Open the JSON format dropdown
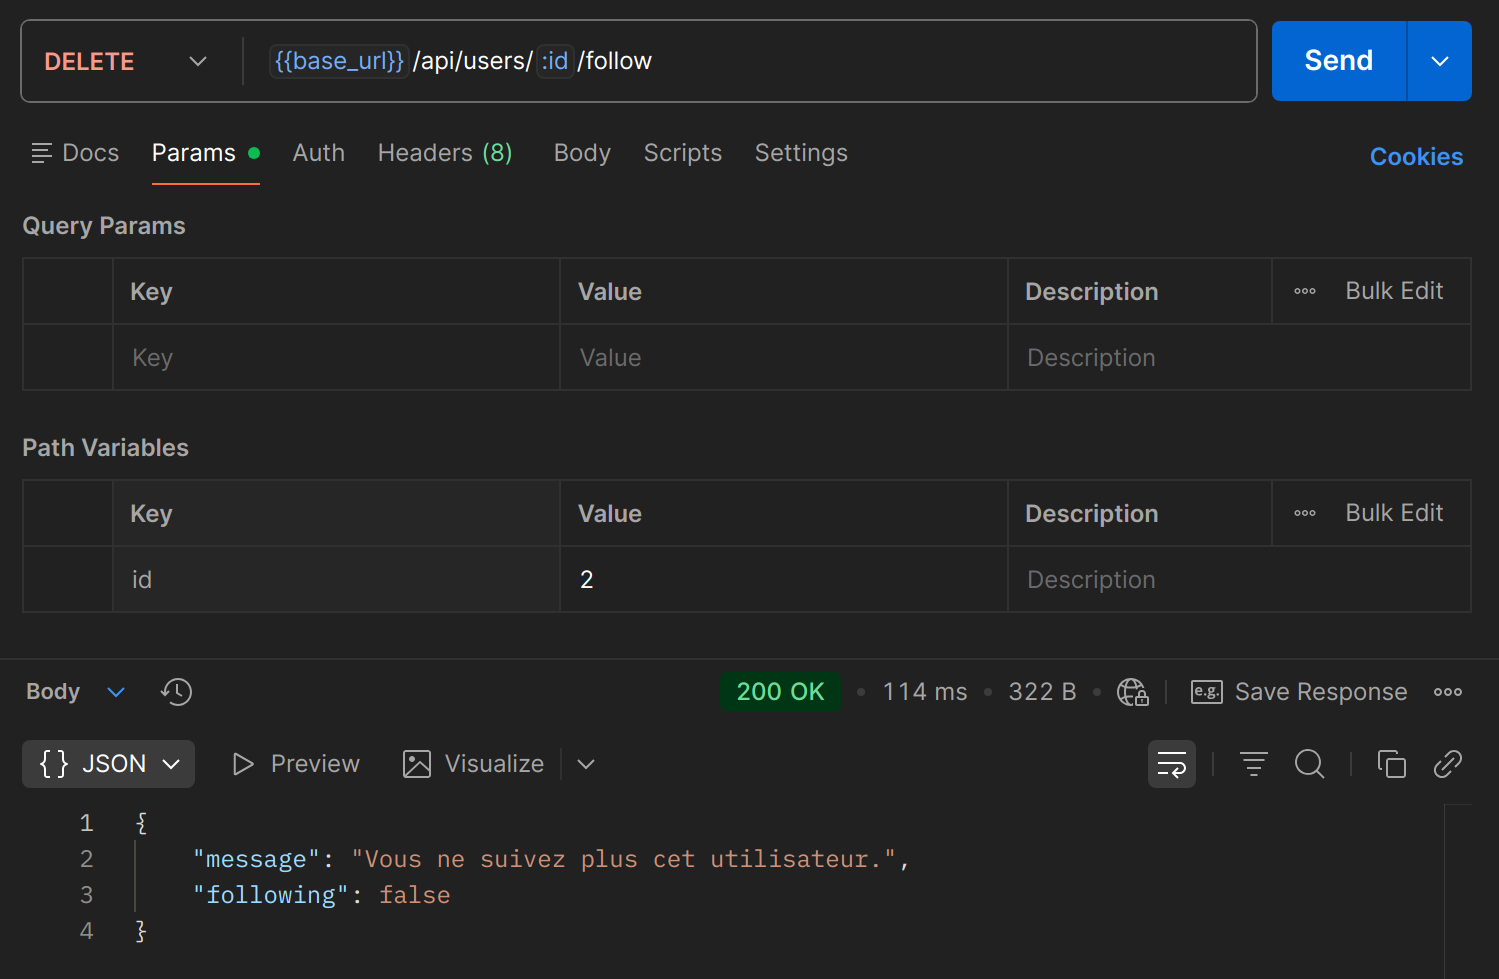Screen dimensions: 1499x979 click(x=108, y=764)
